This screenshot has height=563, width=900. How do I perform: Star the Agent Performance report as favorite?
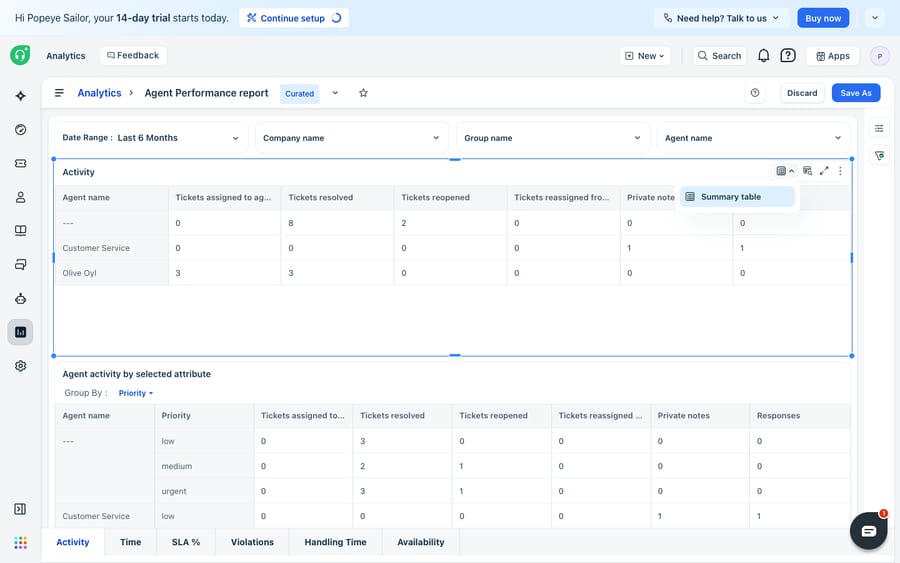point(363,93)
